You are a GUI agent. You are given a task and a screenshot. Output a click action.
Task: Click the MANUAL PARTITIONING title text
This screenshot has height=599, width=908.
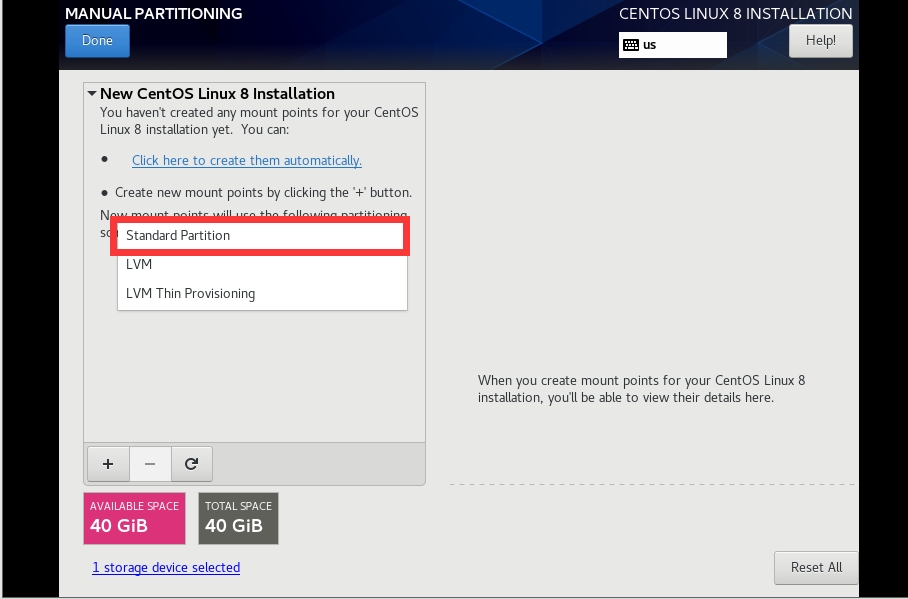[x=153, y=14]
